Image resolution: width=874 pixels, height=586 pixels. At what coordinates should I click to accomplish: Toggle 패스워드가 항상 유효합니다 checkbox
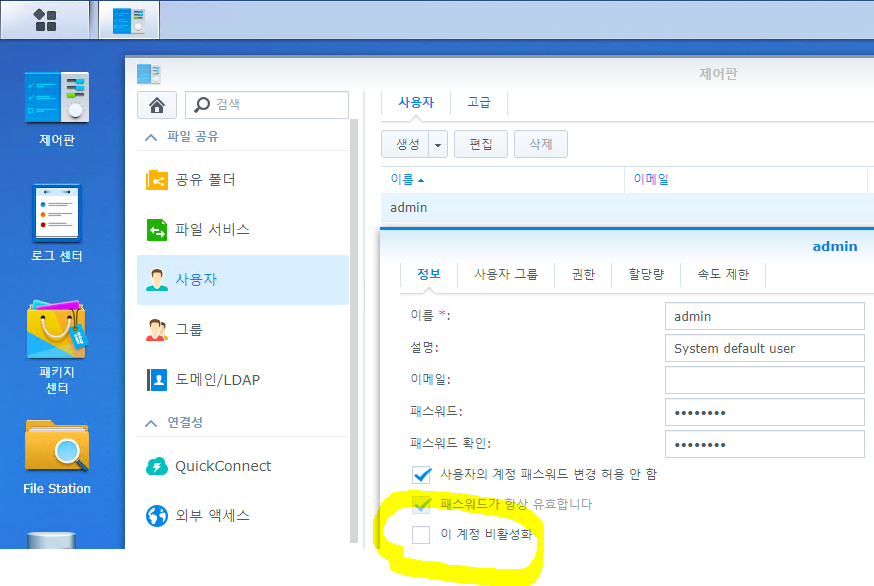coord(421,505)
